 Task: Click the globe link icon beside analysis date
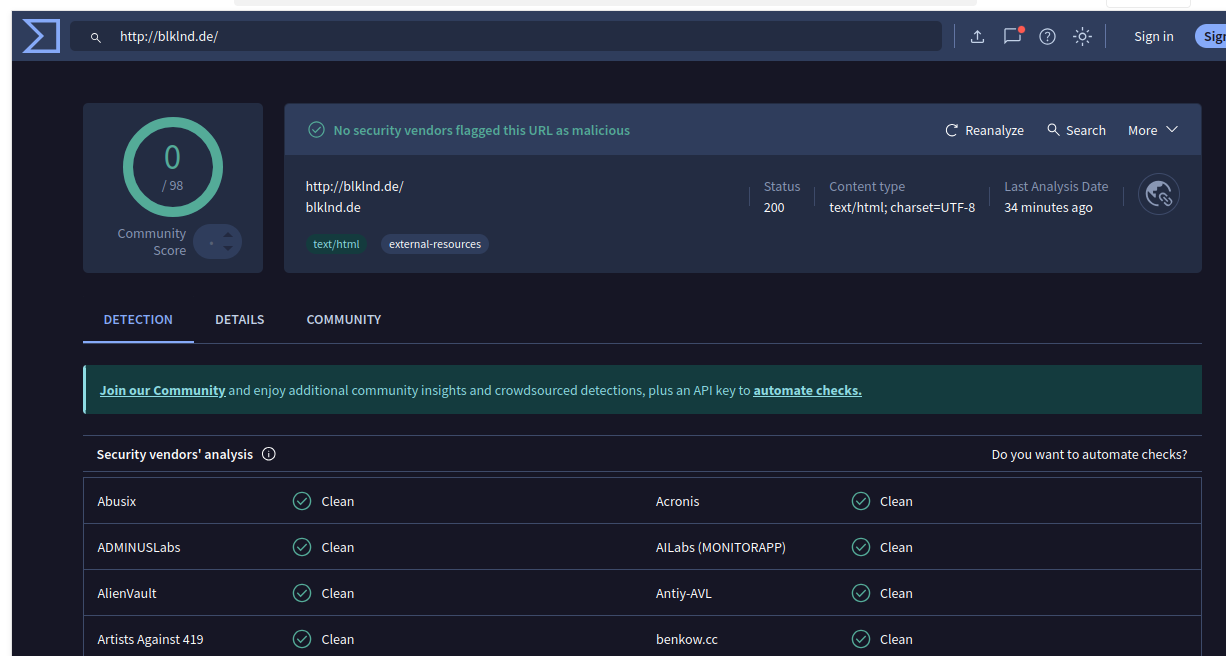[1159, 194]
